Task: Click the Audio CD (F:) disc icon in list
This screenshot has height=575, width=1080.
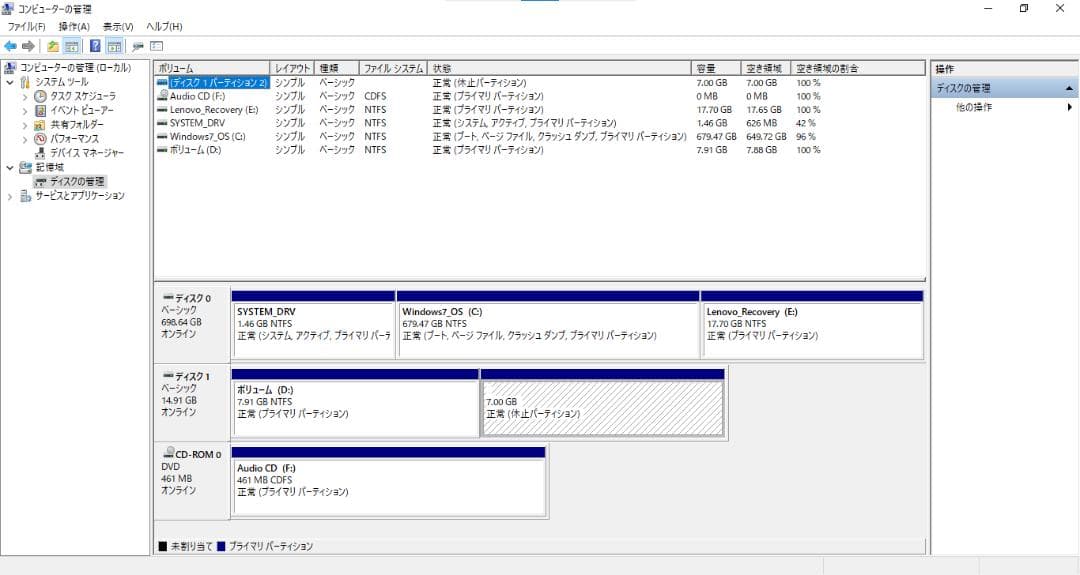Action: (162, 96)
